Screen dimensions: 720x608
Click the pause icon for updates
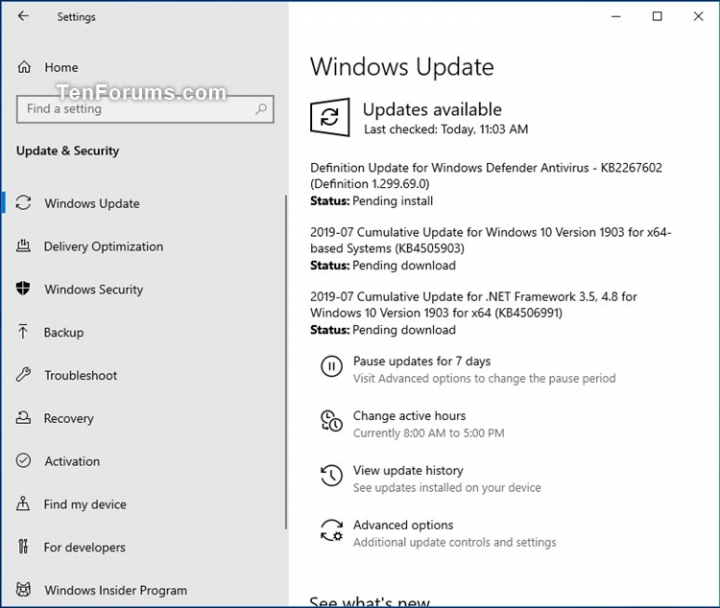(x=332, y=366)
